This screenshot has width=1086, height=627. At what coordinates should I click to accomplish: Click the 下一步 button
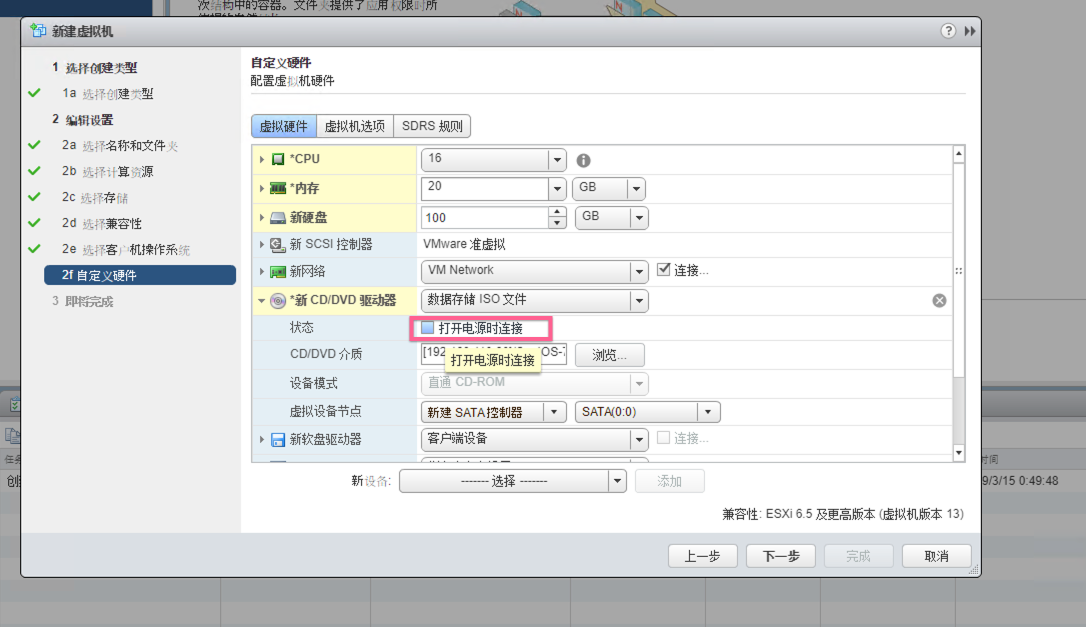780,556
